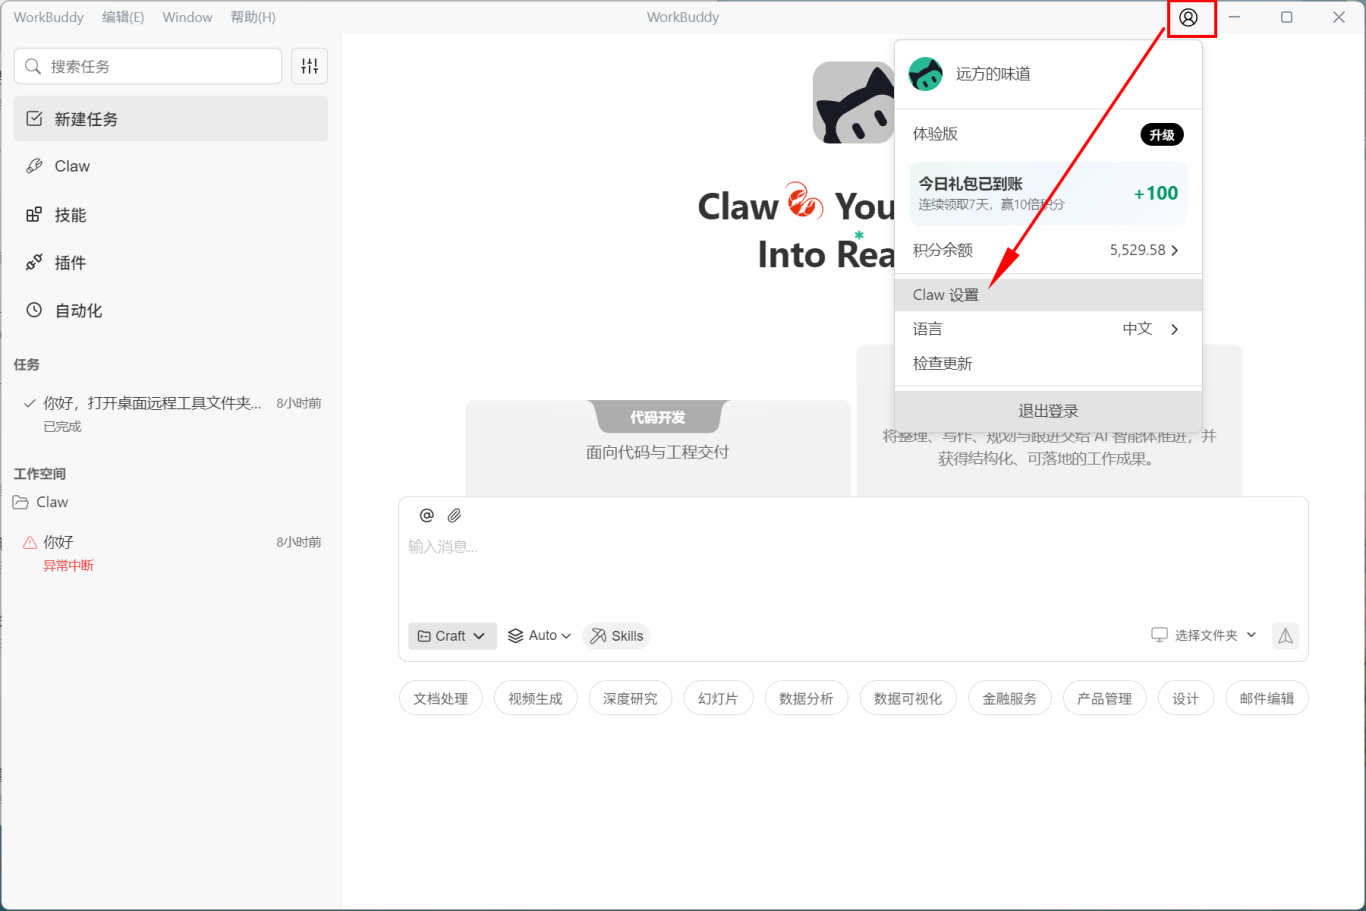Select Claw 设置 in account menu
This screenshot has width=1366, height=911.
(x=1047, y=295)
